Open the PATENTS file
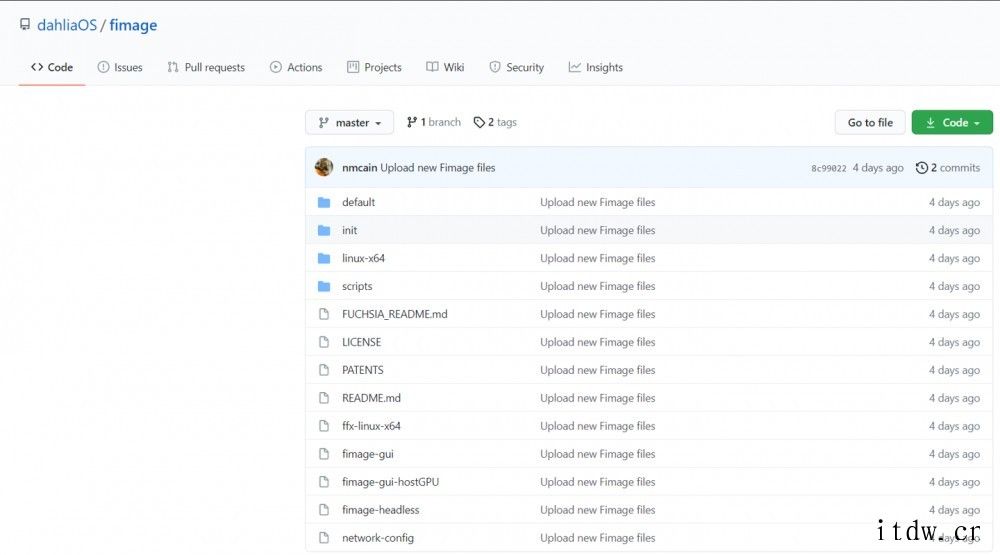 tap(363, 370)
